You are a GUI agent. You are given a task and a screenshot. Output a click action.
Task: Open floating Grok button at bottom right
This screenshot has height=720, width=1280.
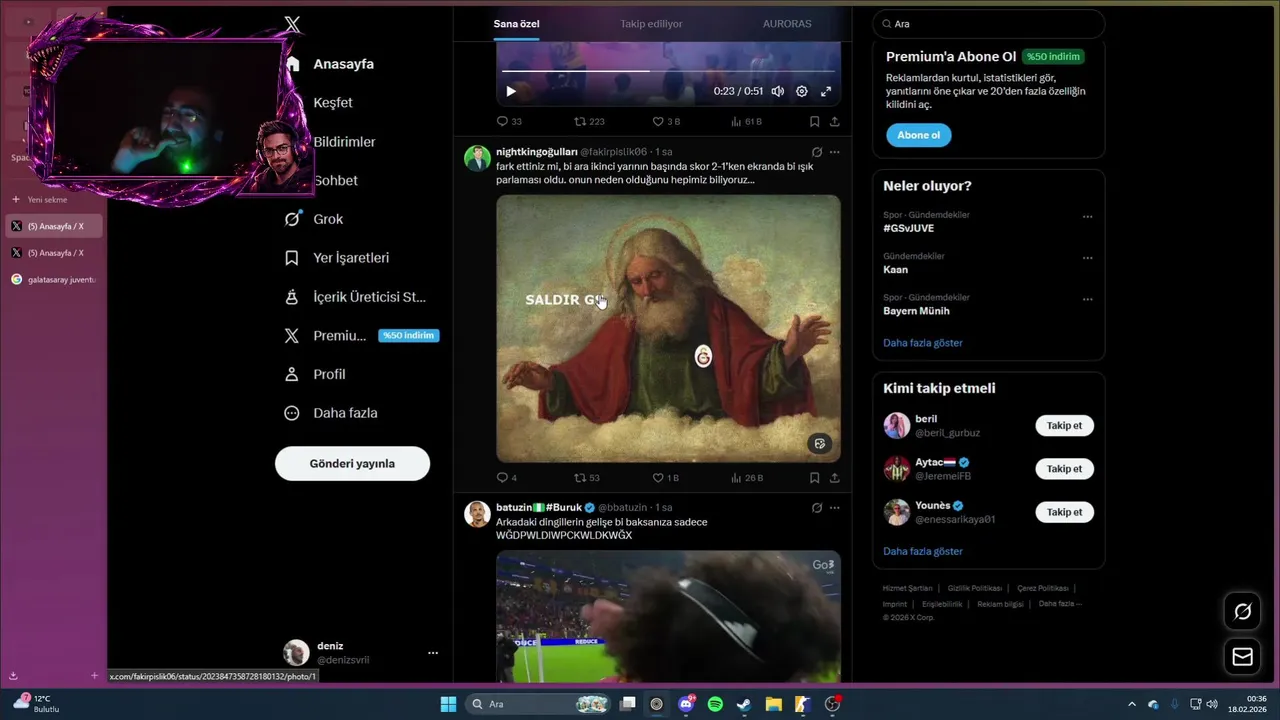[1242, 611]
